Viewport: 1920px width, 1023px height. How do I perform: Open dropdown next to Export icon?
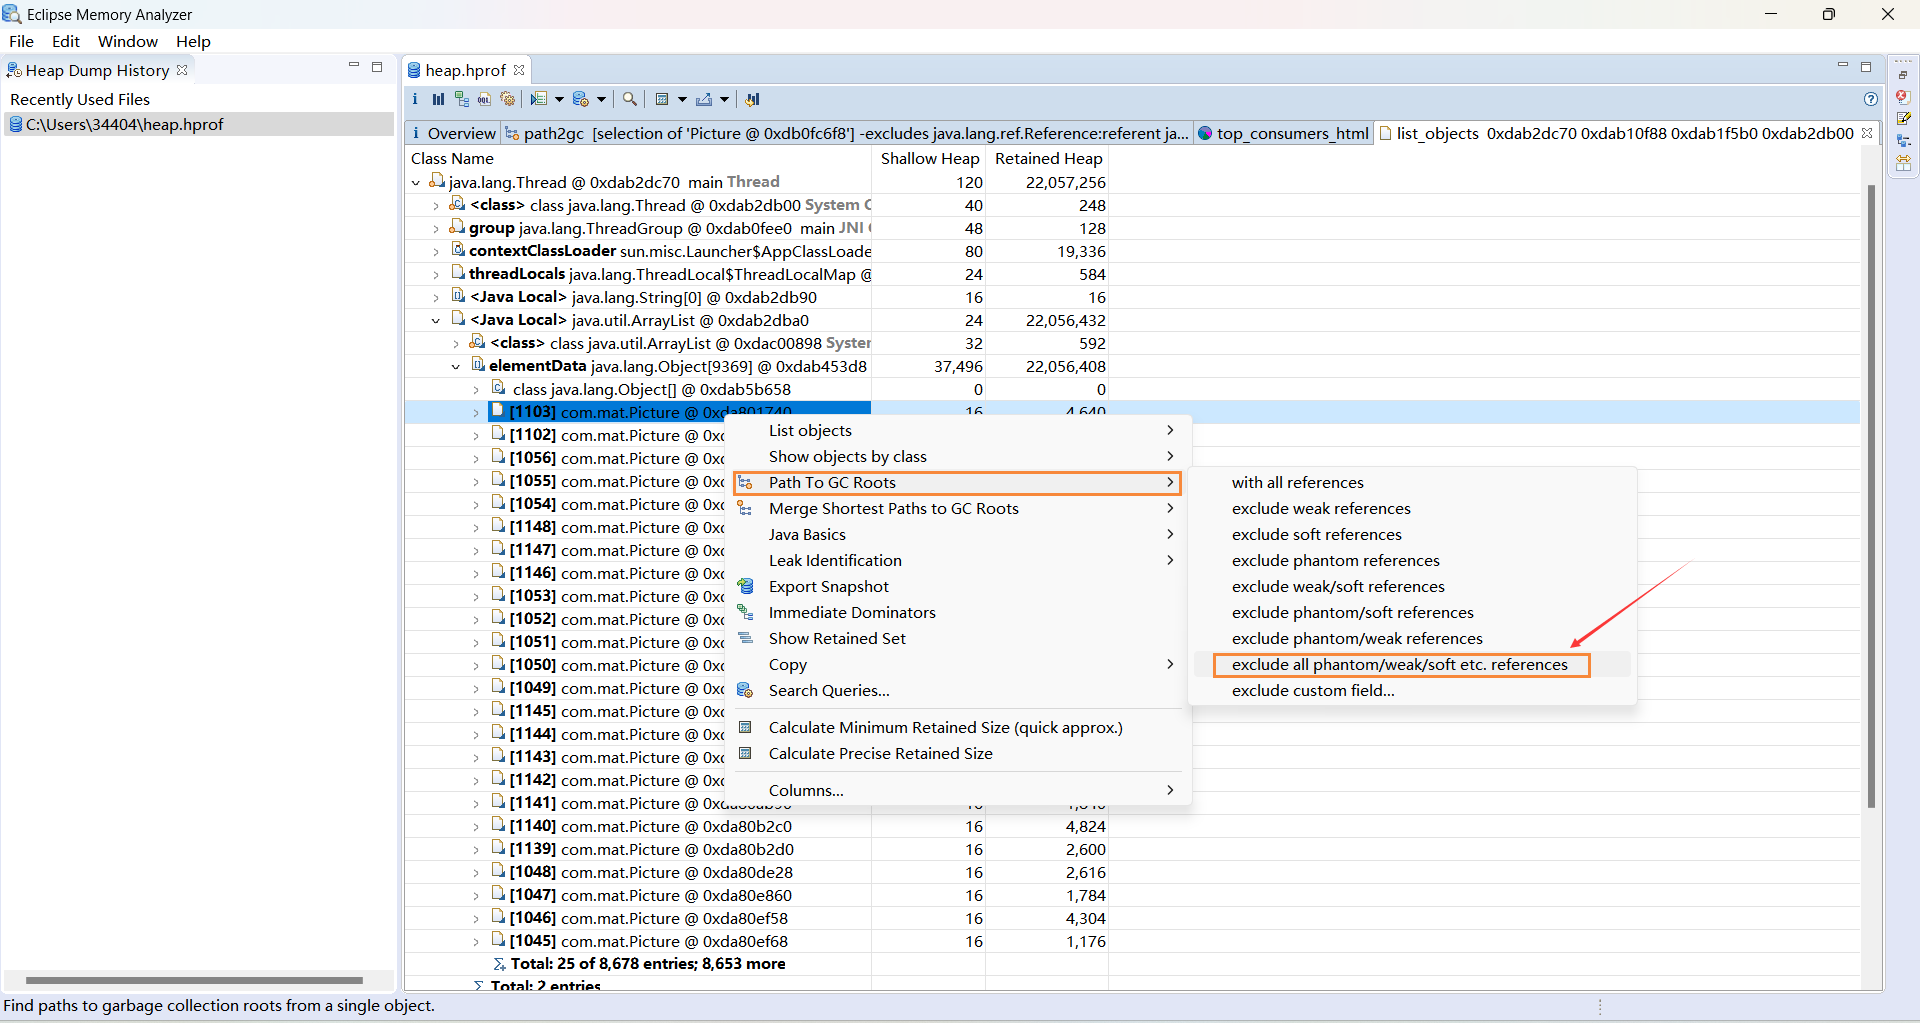tap(724, 99)
